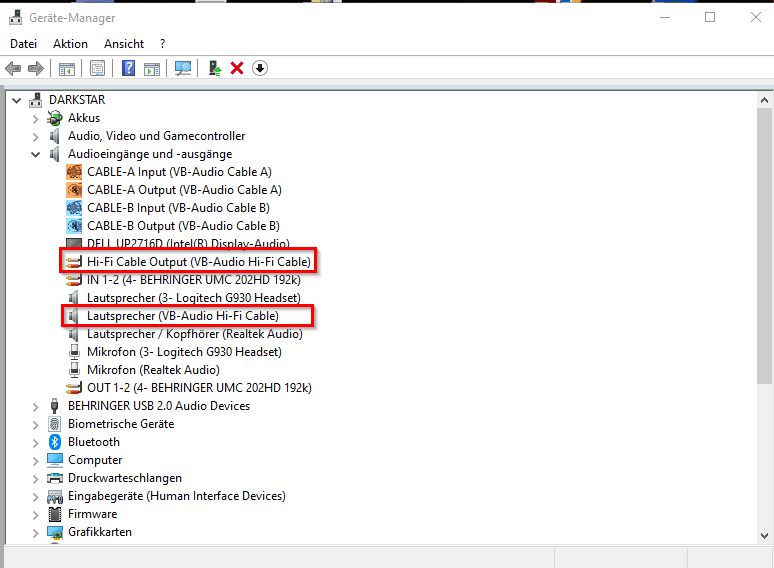The image size is (774, 568).
Task: Click the Bluetooth icon in the tree
Action: pyautogui.click(x=55, y=442)
